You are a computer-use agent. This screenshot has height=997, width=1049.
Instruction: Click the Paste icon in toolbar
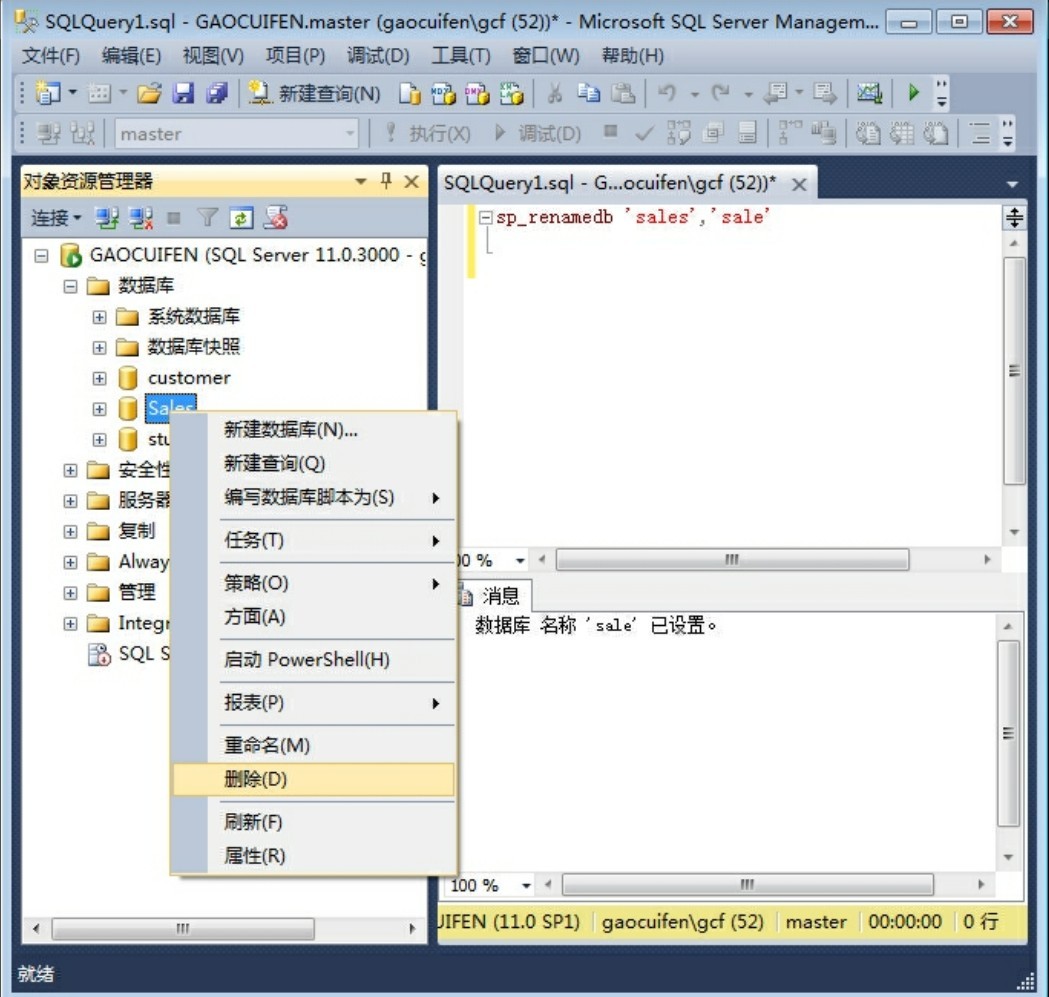click(623, 93)
